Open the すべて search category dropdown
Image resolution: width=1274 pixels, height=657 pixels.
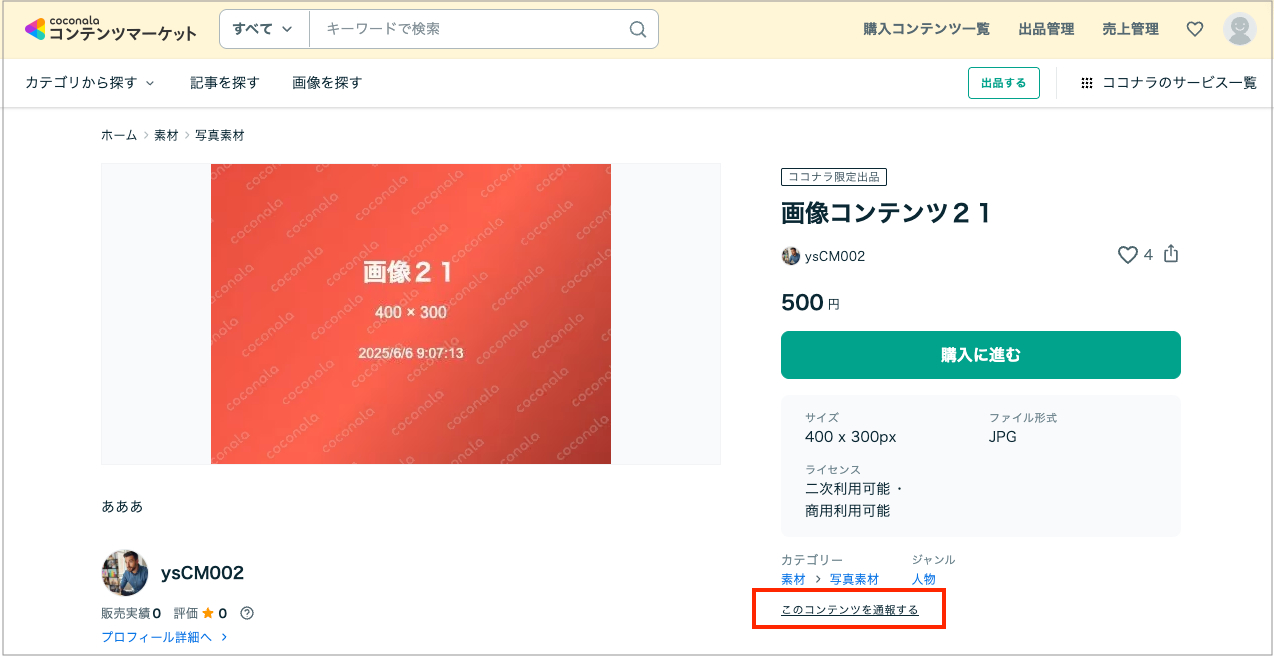[263, 29]
